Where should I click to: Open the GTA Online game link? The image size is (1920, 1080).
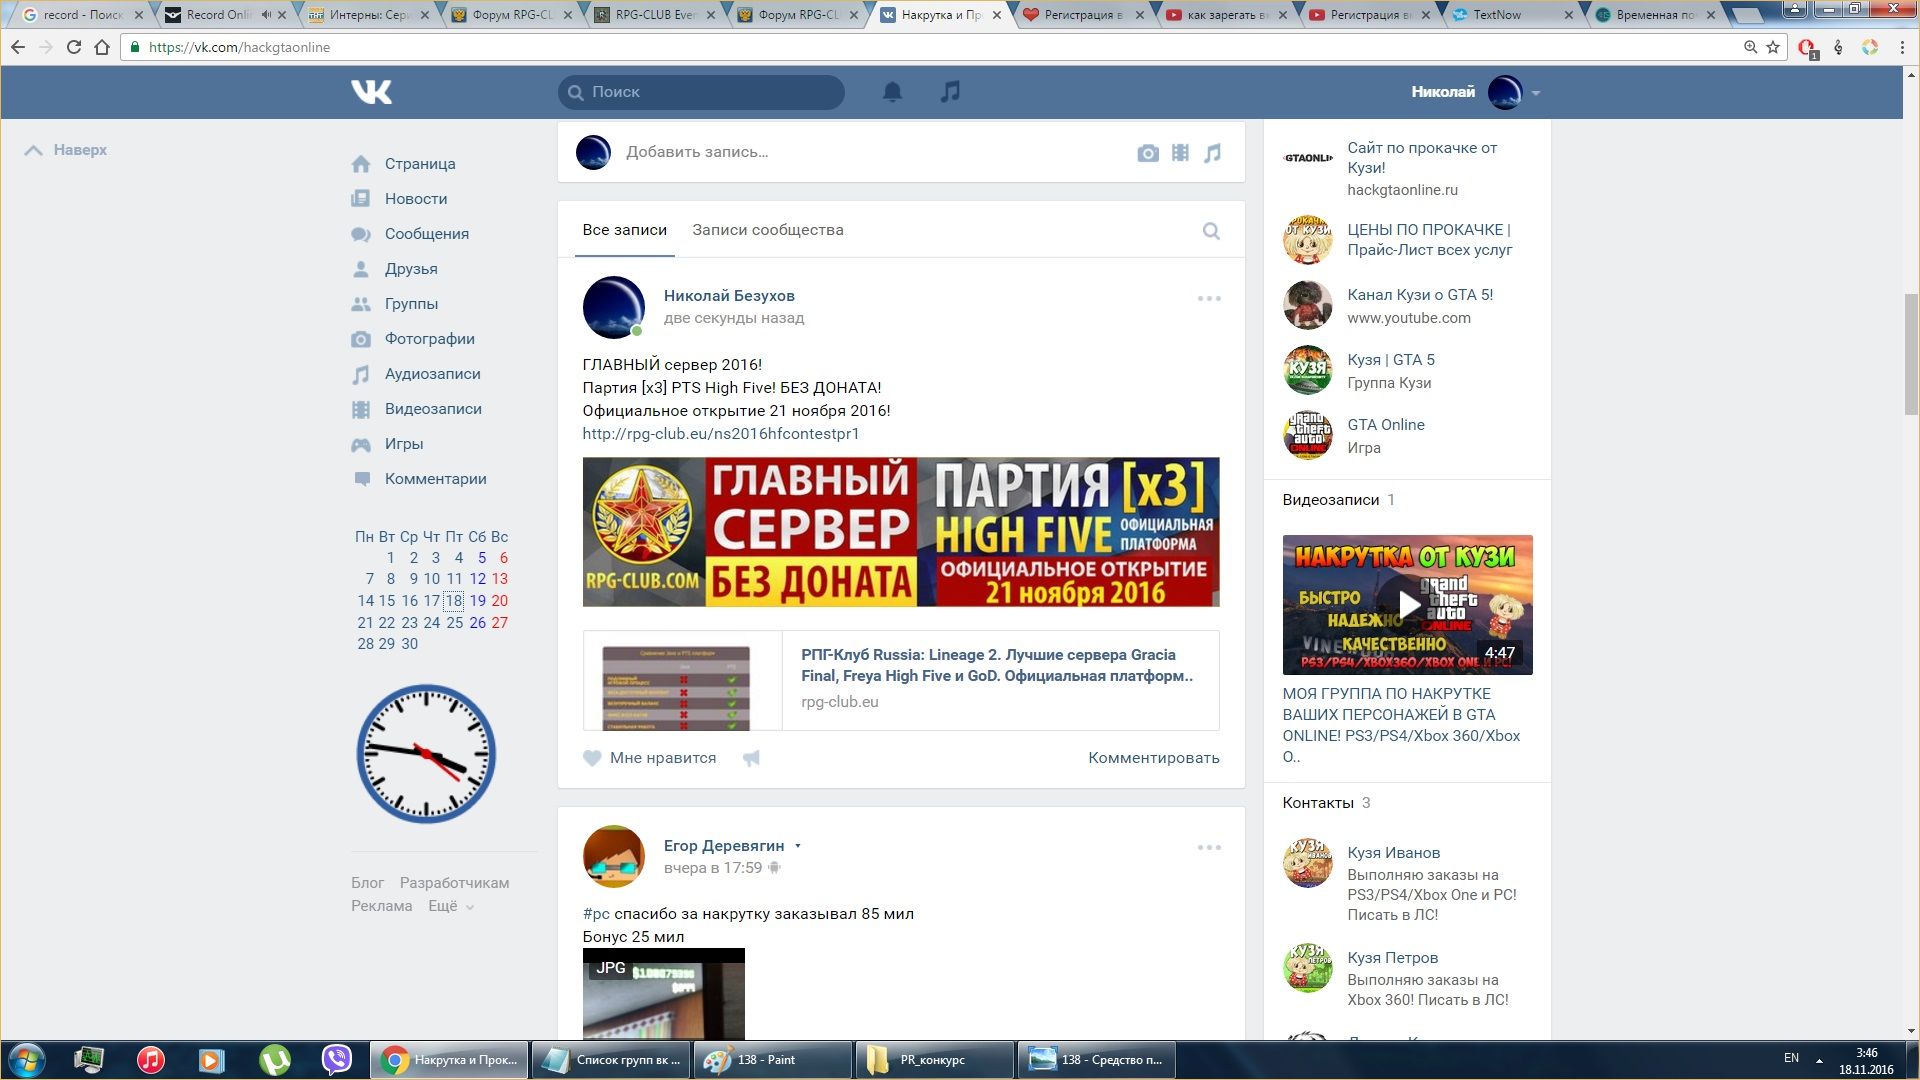click(1386, 425)
